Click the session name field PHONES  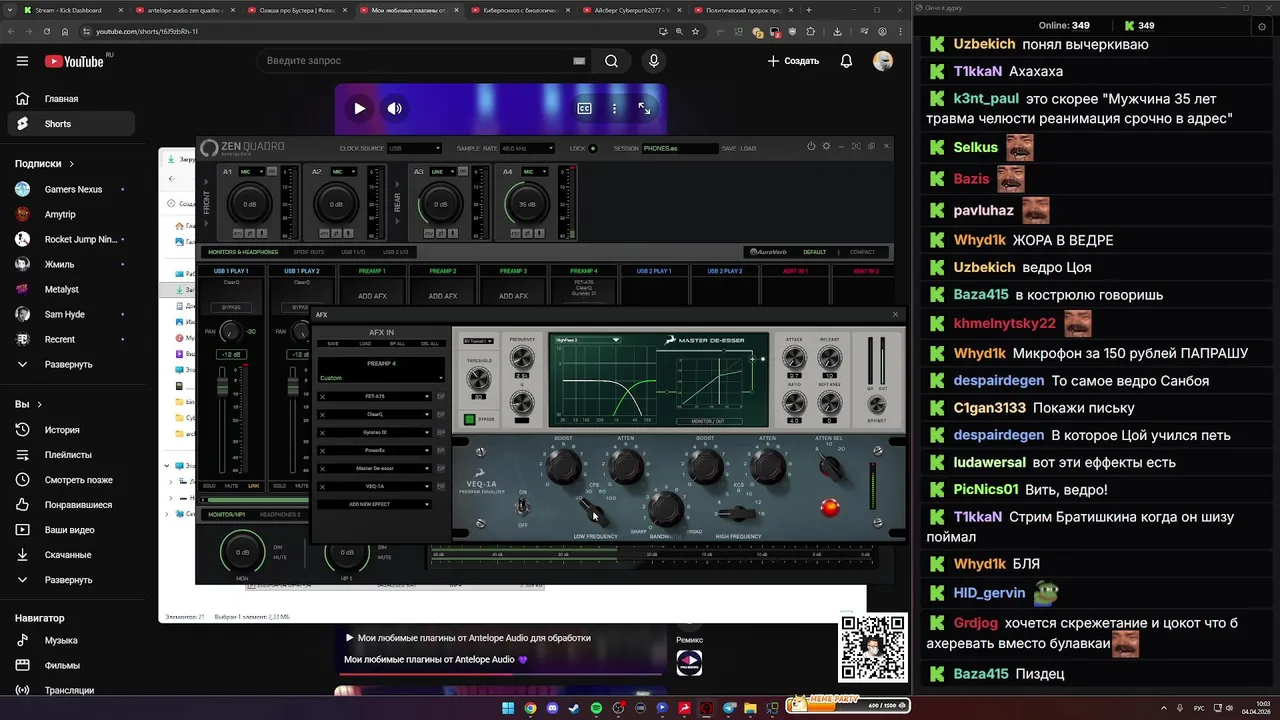[679, 148]
